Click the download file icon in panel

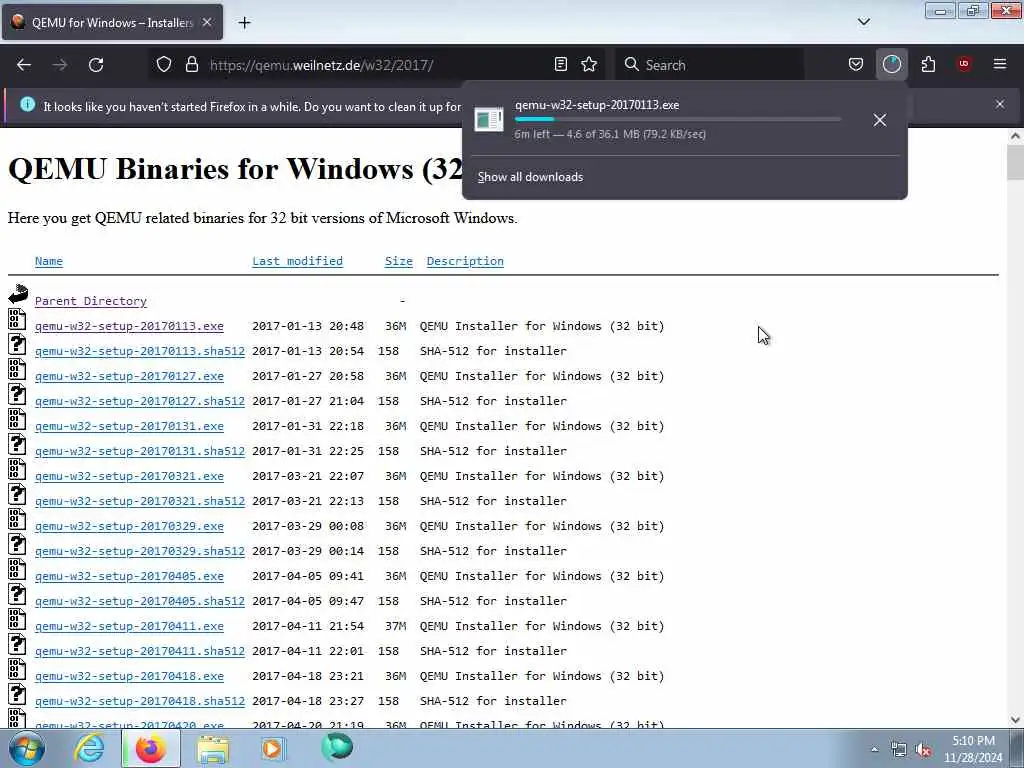click(x=488, y=120)
